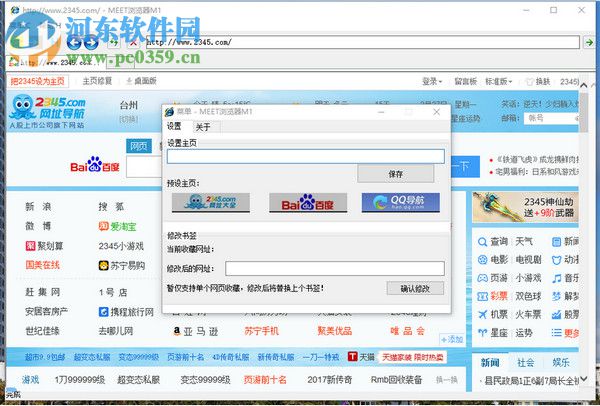The image size is (600, 406).
Task: Click the 携程旅行网 link with icon
Action: click(126, 312)
